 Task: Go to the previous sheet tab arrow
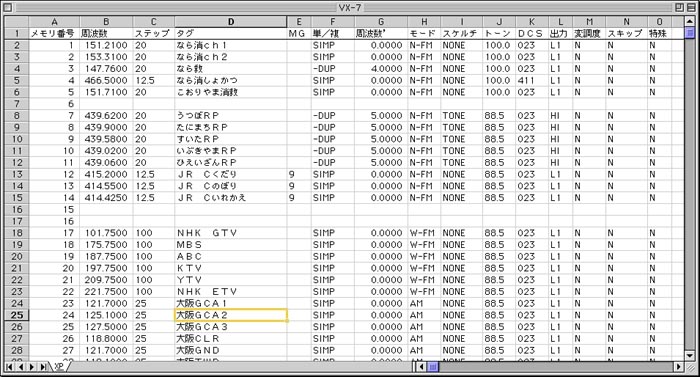point(21,367)
